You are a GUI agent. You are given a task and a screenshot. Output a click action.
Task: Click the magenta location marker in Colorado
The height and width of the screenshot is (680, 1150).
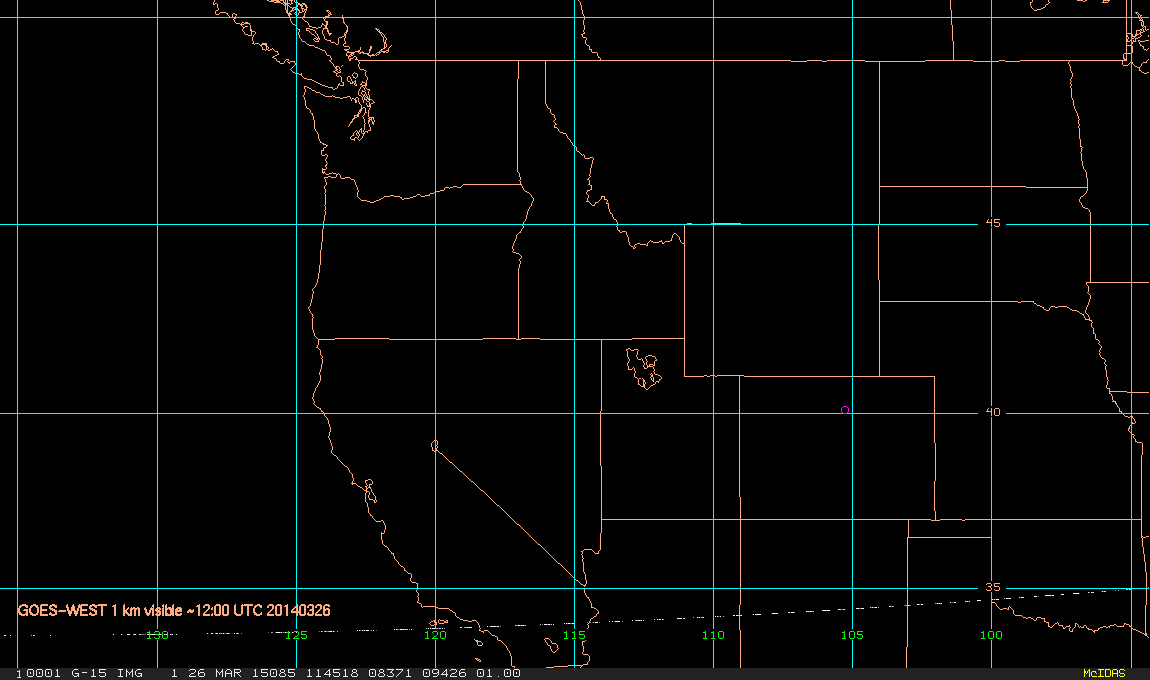tap(845, 410)
